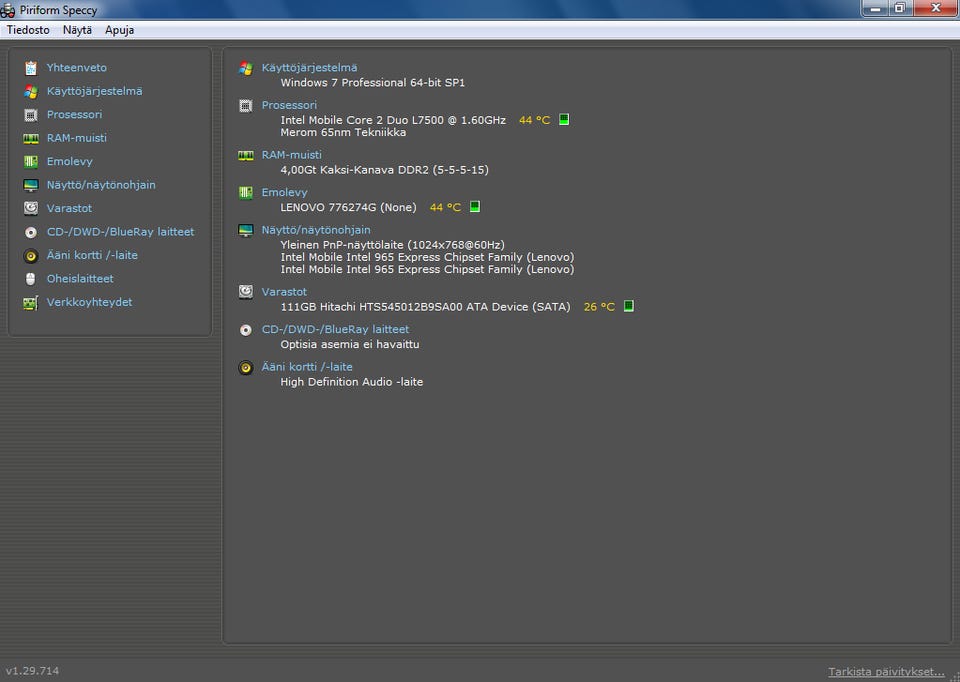
Task: Select Yhteenveto in the sidebar
Action: coord(77,68)
